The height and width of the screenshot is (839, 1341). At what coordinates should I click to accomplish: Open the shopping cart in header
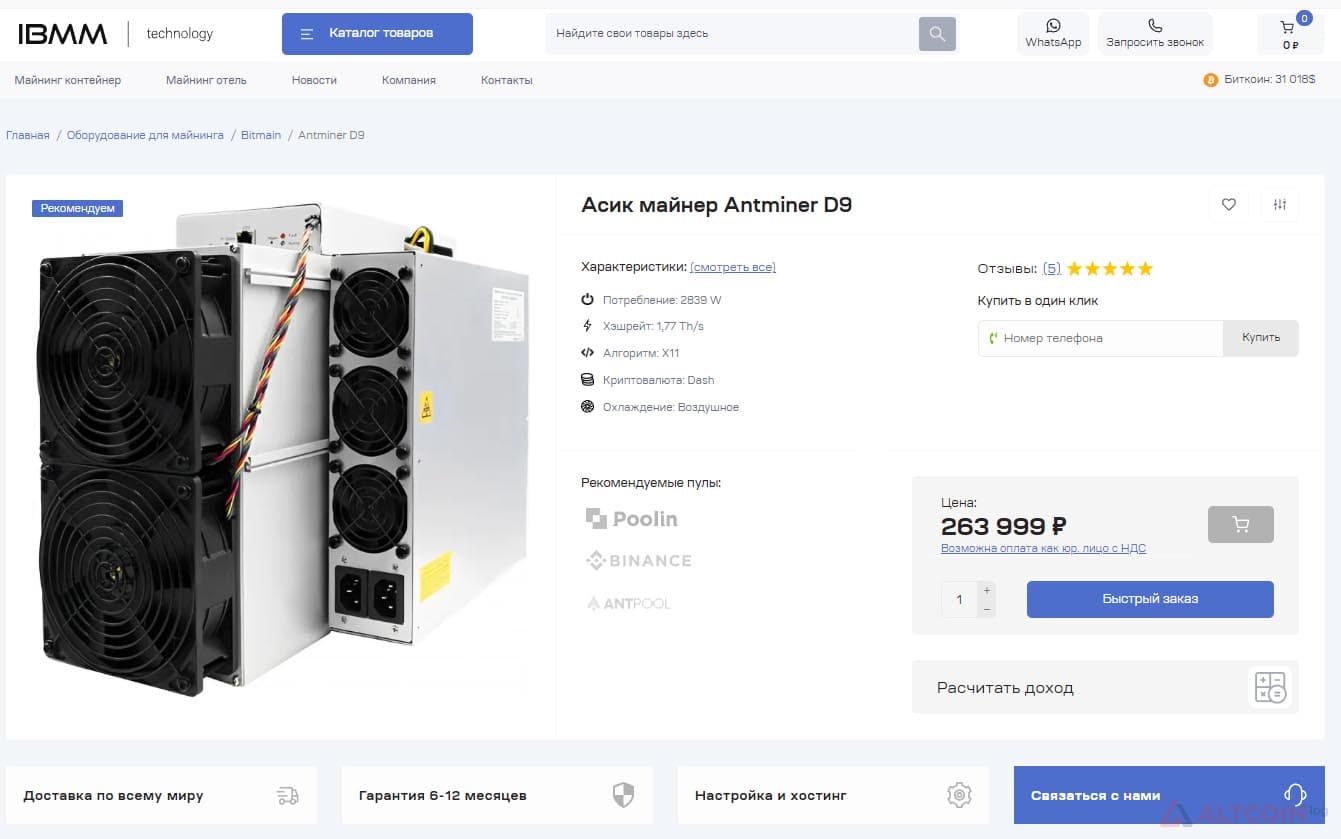(1290, 34)
